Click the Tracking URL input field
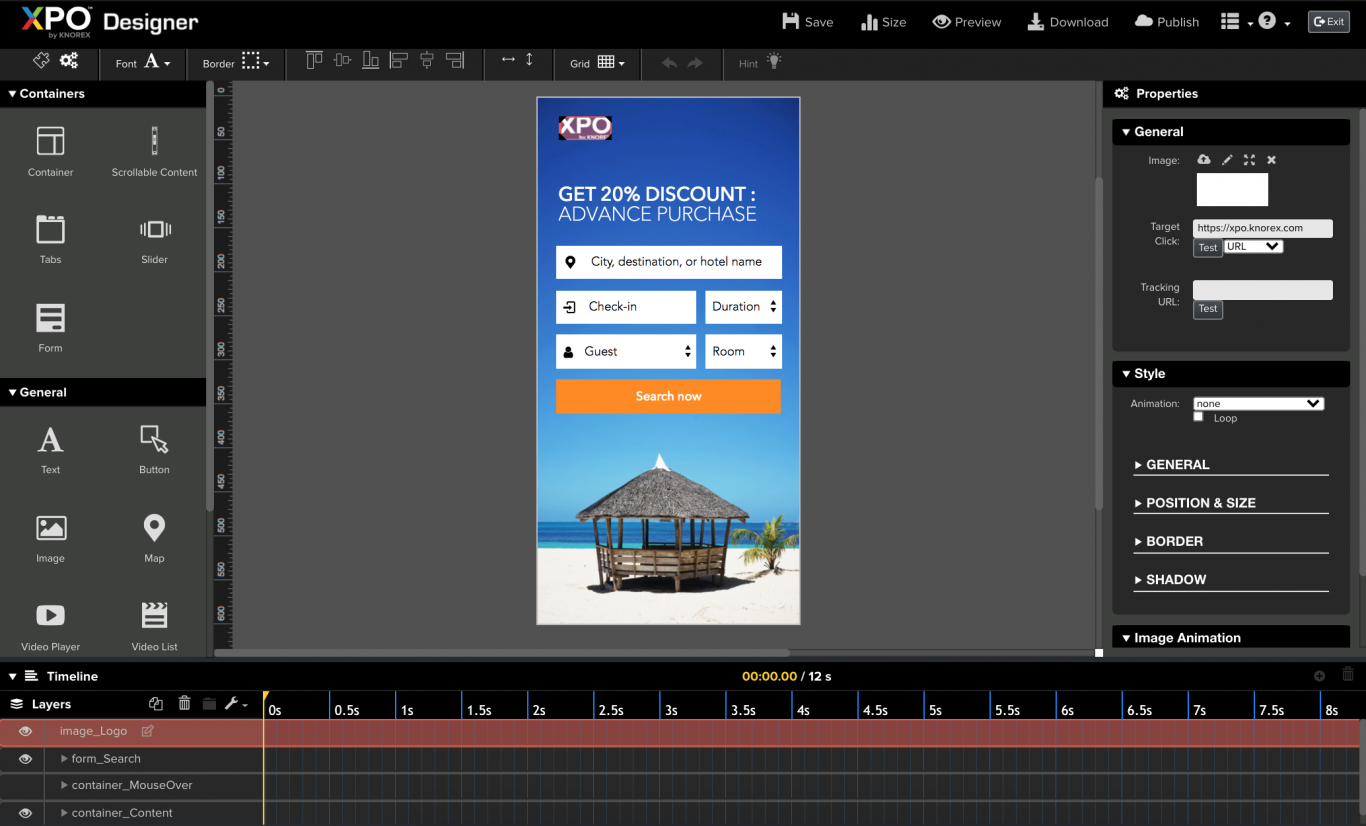 pyautogui.click(x=1262, y=290)
